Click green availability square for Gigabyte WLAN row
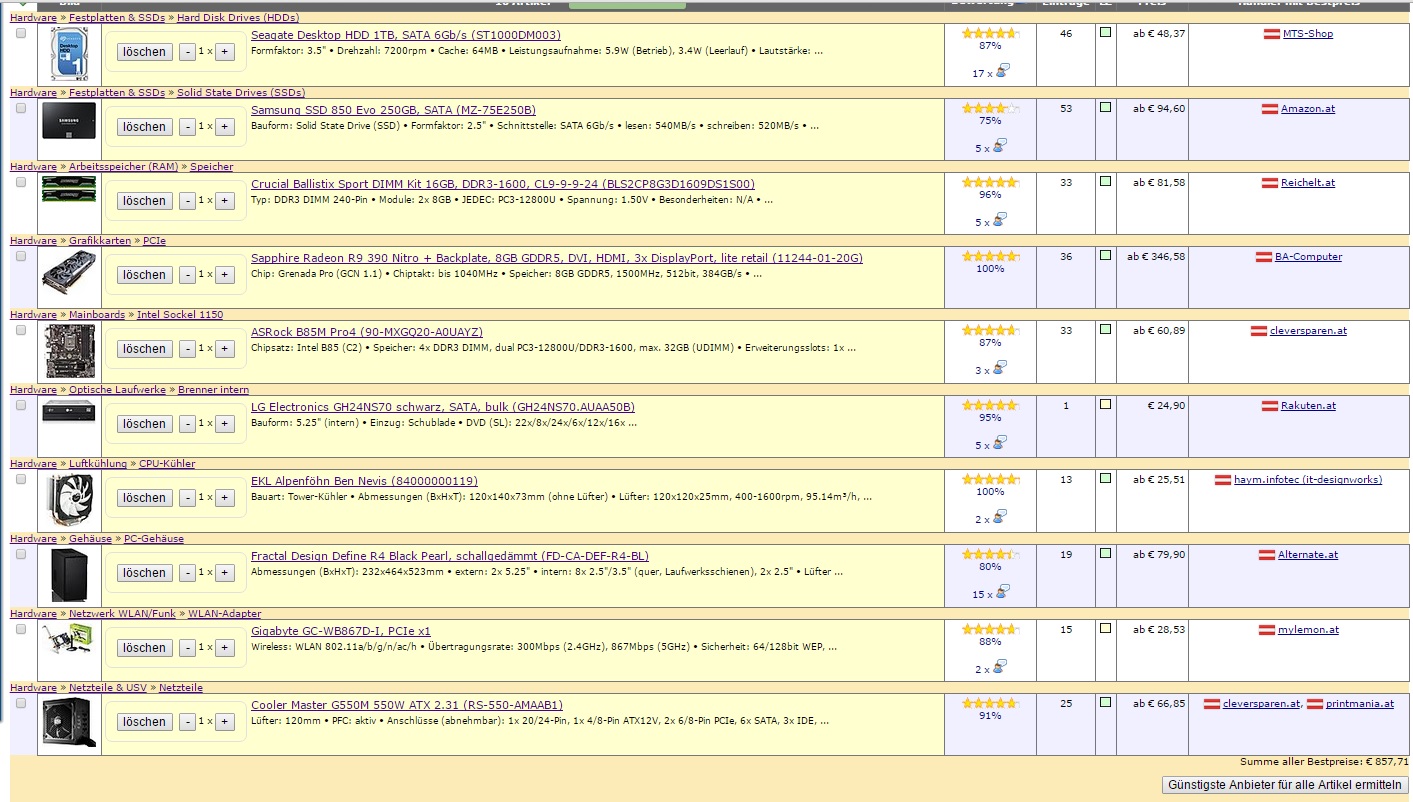 [x=1105, y=628]
